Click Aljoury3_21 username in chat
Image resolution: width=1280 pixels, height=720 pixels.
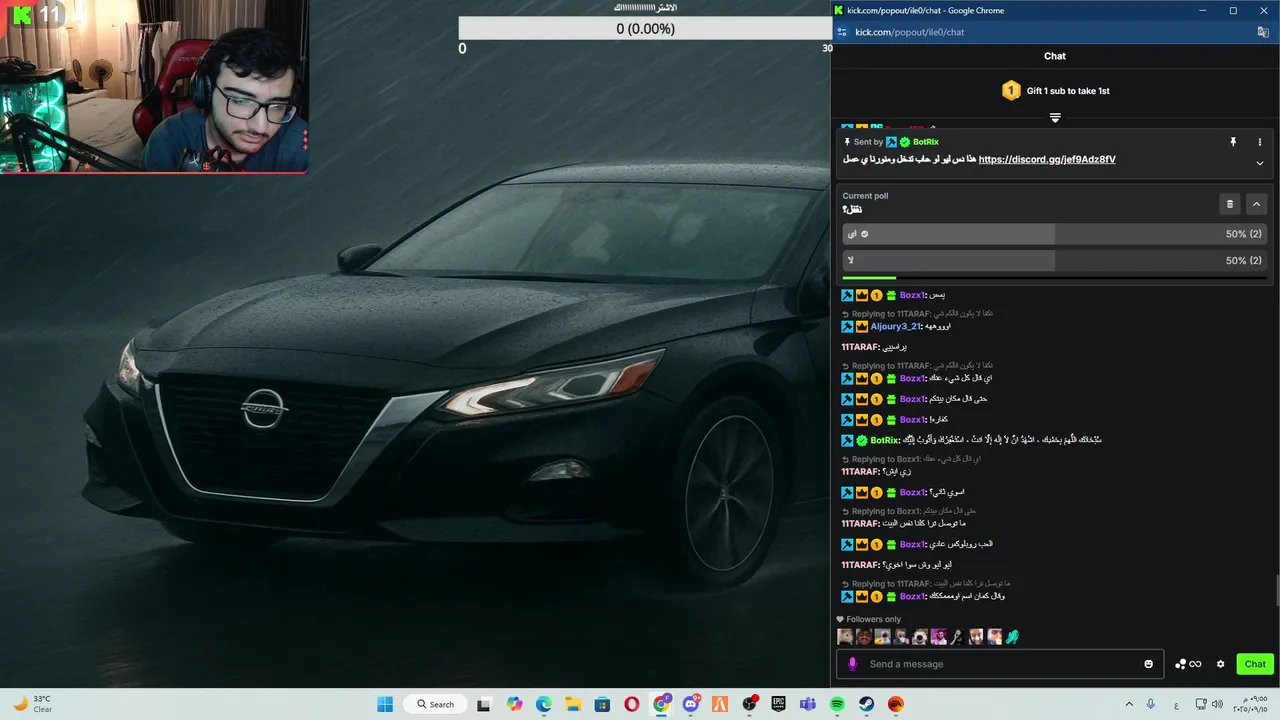pos(895,327)
